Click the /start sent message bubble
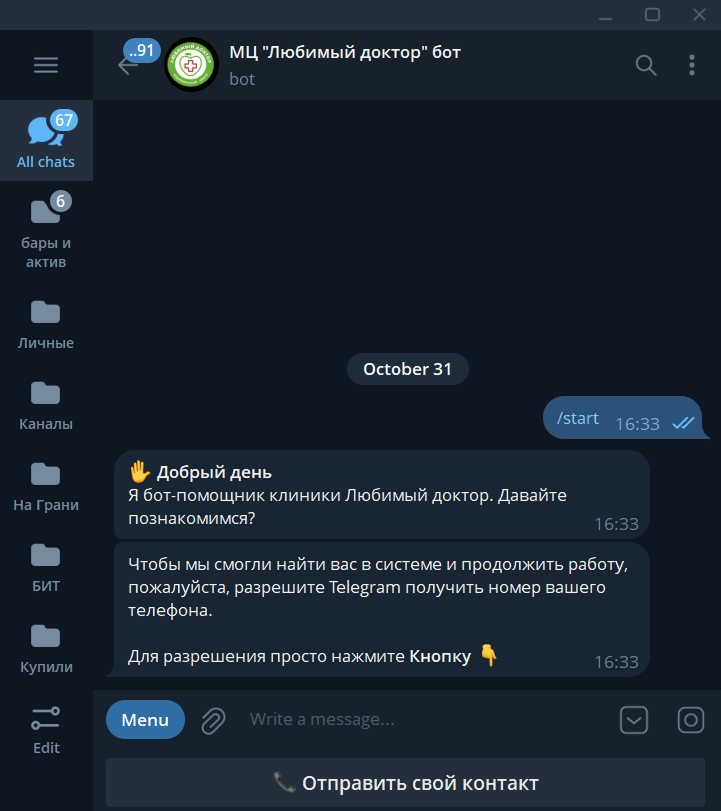This screenshot has width=721, height=811. pyautogui.click(x=624, y=417)
